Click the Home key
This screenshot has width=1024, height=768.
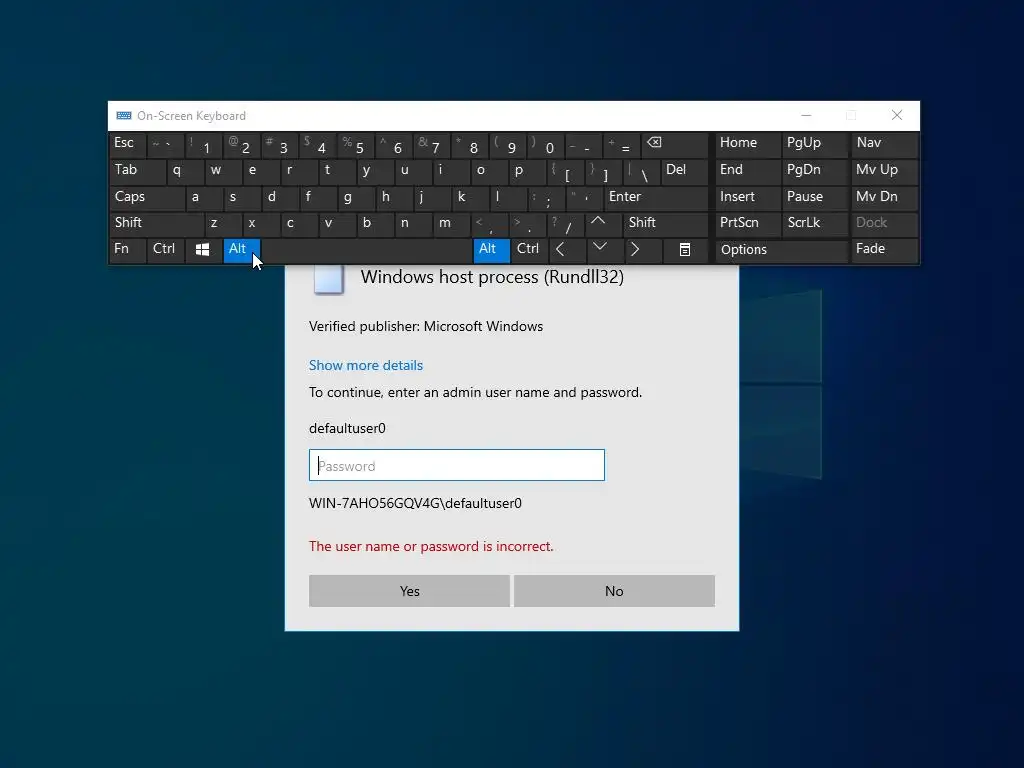tap(748, 145)
